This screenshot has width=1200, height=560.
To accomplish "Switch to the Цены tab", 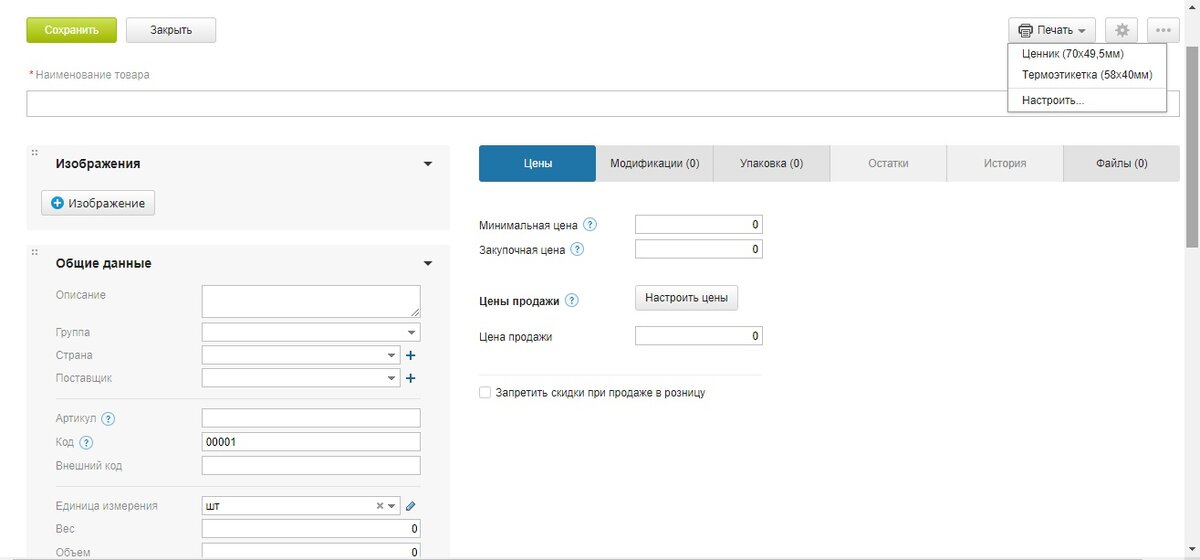I will click(537, 164).
